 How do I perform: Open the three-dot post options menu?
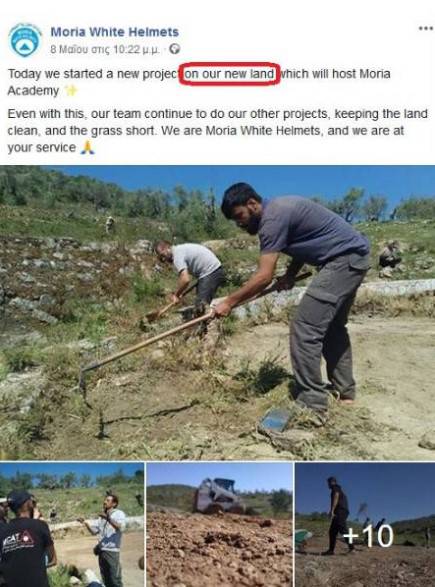[x=426, y=28]
